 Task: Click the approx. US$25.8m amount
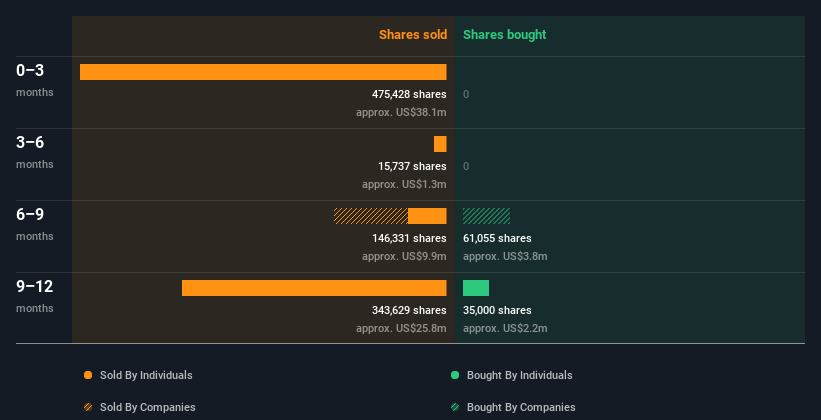(x=401, y=328)
